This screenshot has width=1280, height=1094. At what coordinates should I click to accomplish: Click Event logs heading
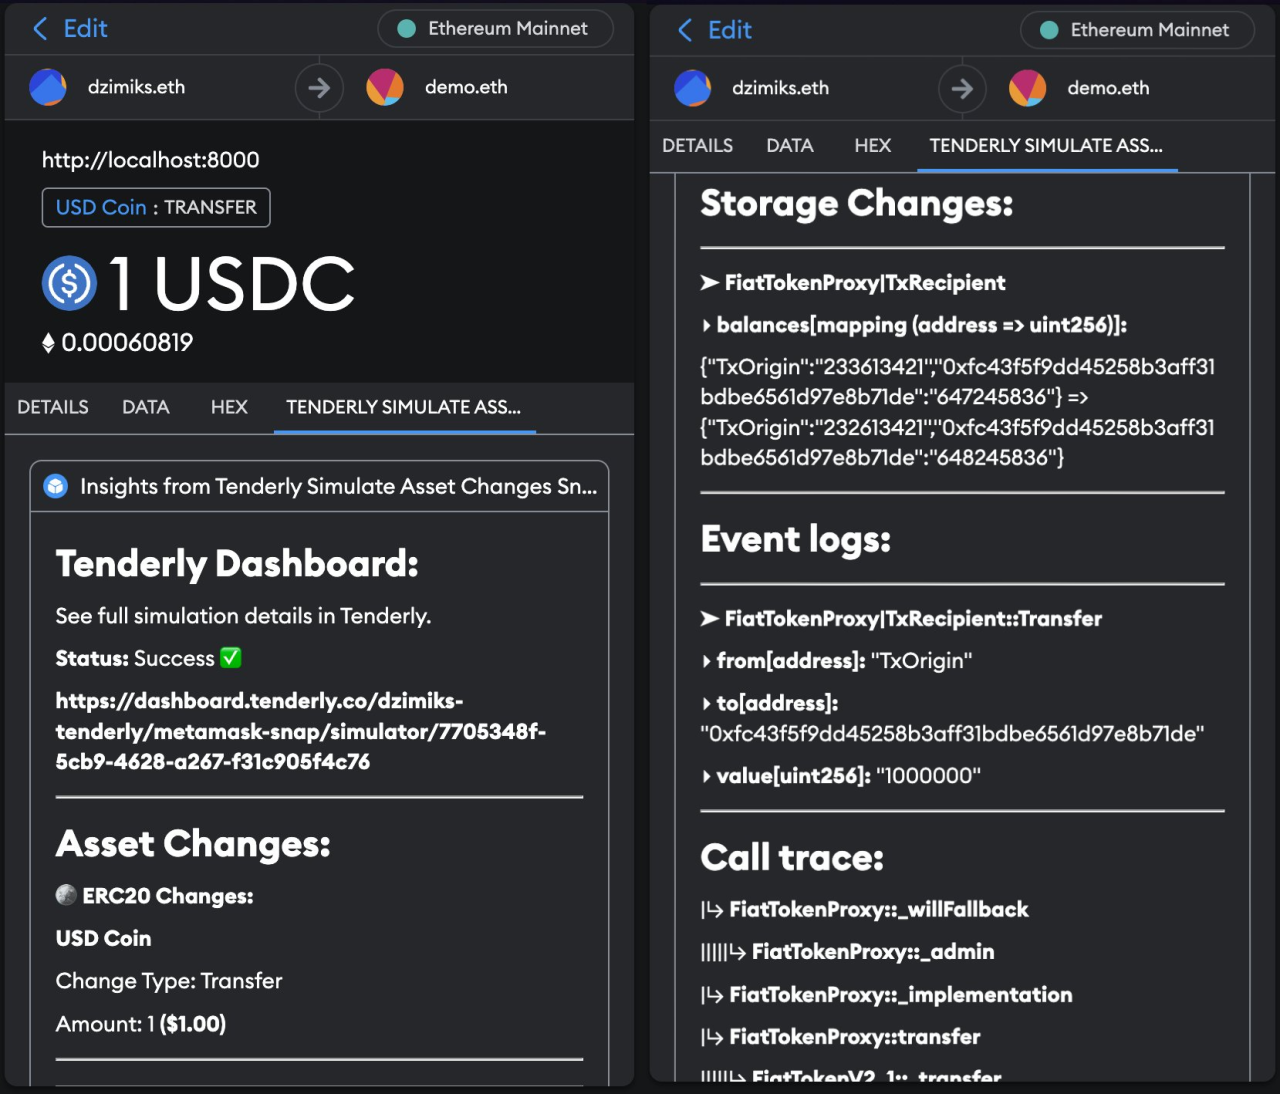796,539
